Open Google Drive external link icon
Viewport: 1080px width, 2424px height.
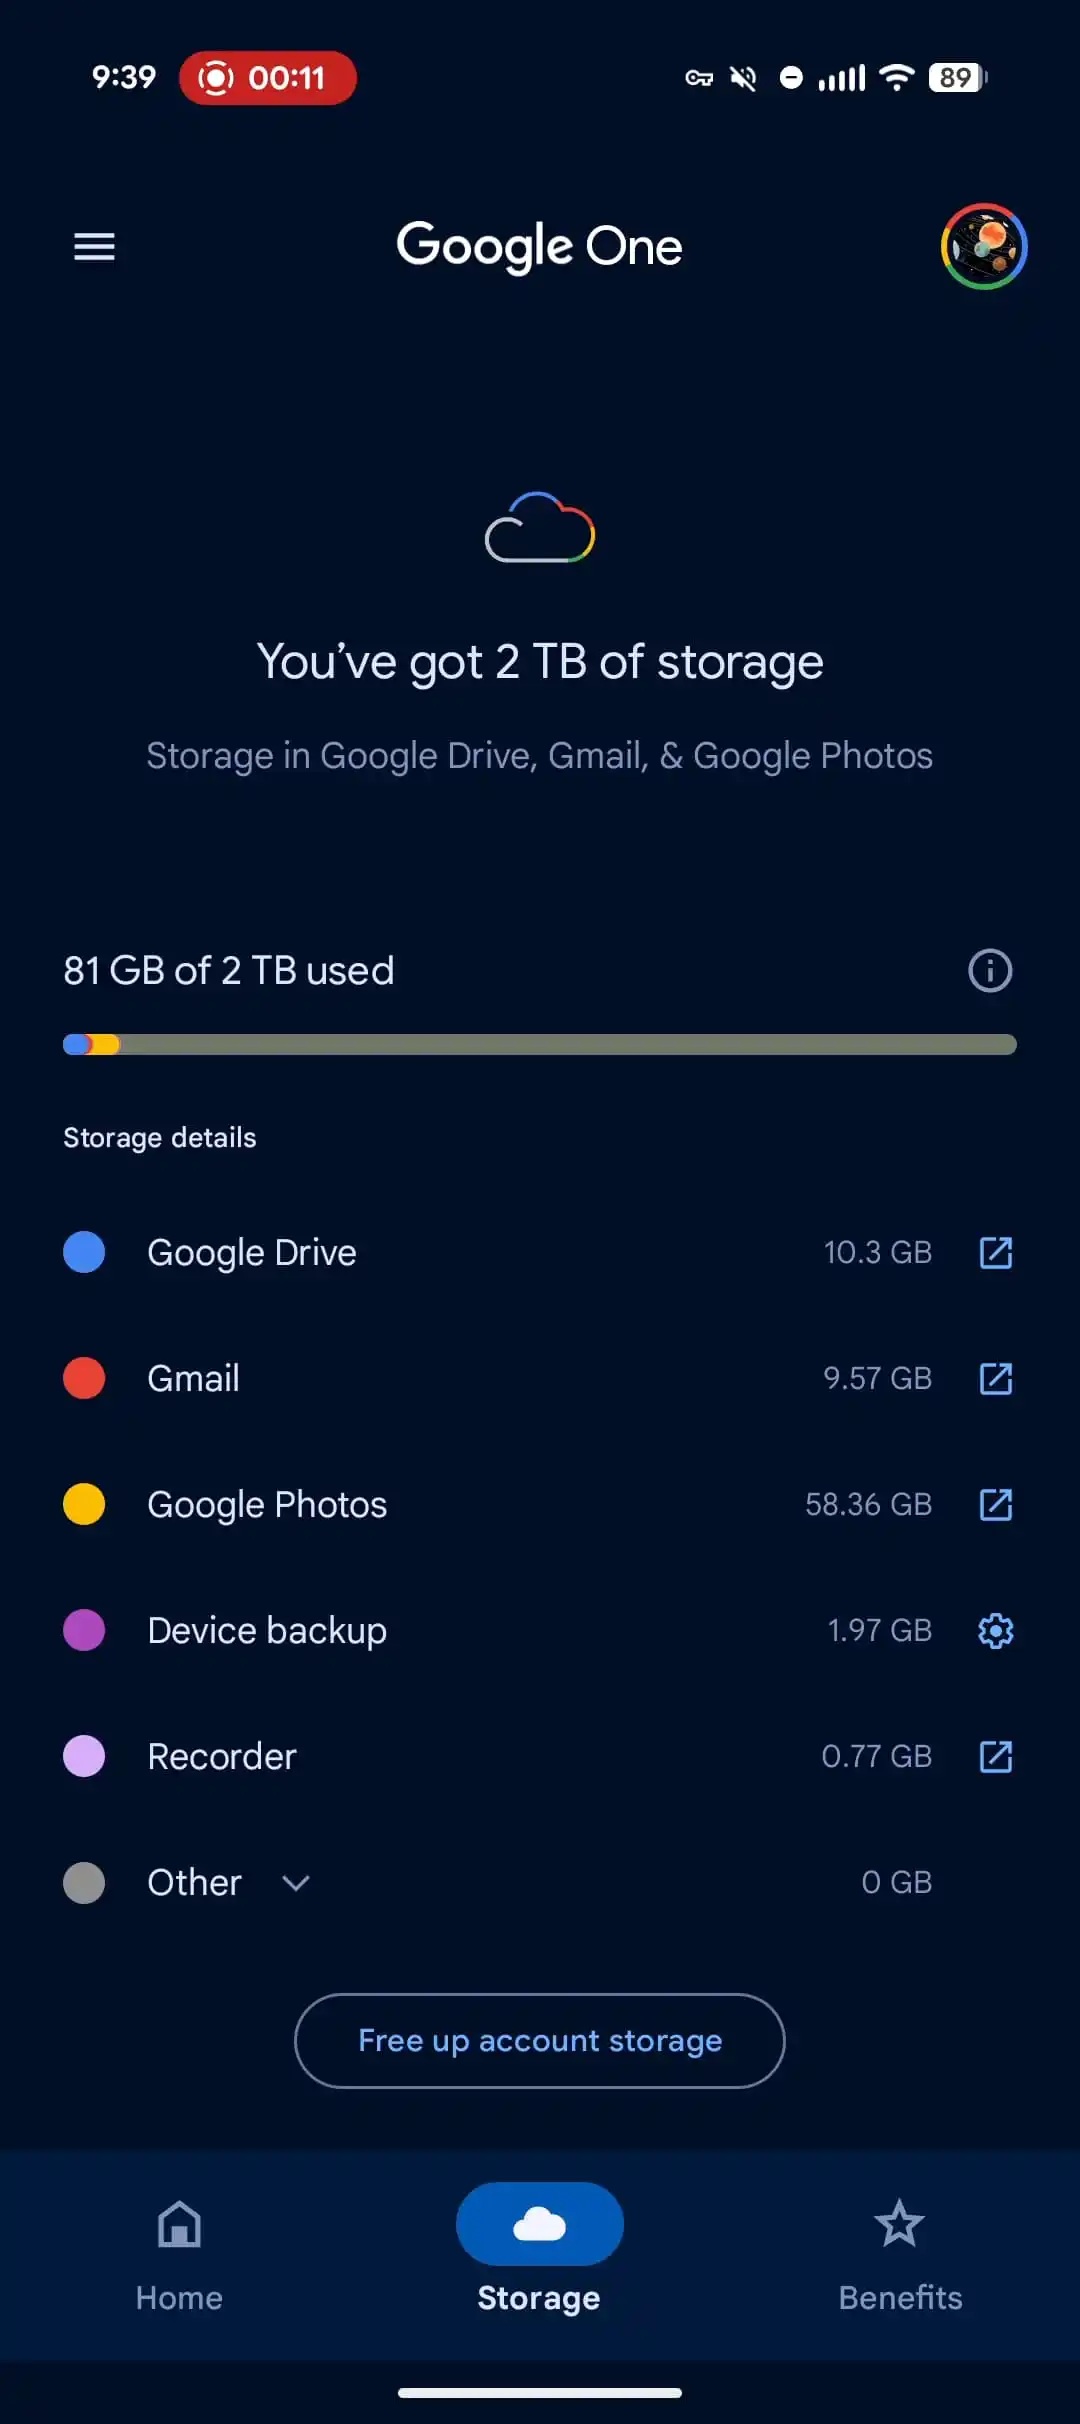(x=995, y=1252)
